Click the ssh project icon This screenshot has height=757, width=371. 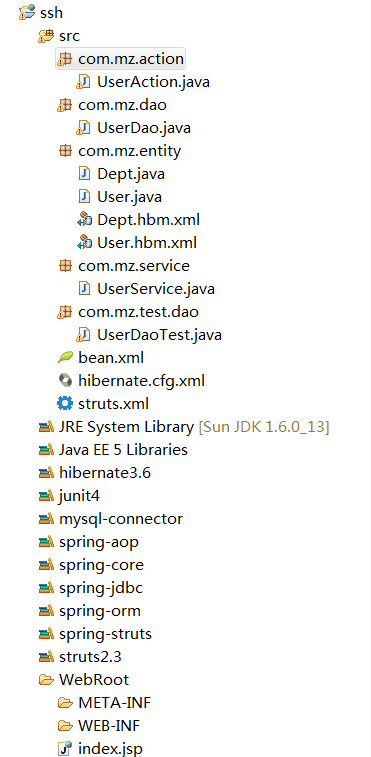27,12
